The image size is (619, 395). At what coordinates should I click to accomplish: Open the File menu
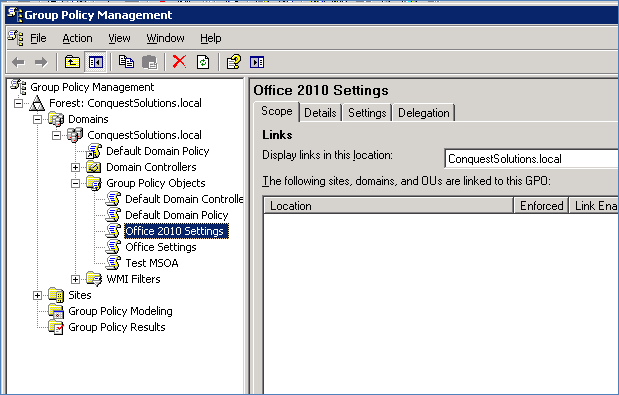click(x=38, y=38)
